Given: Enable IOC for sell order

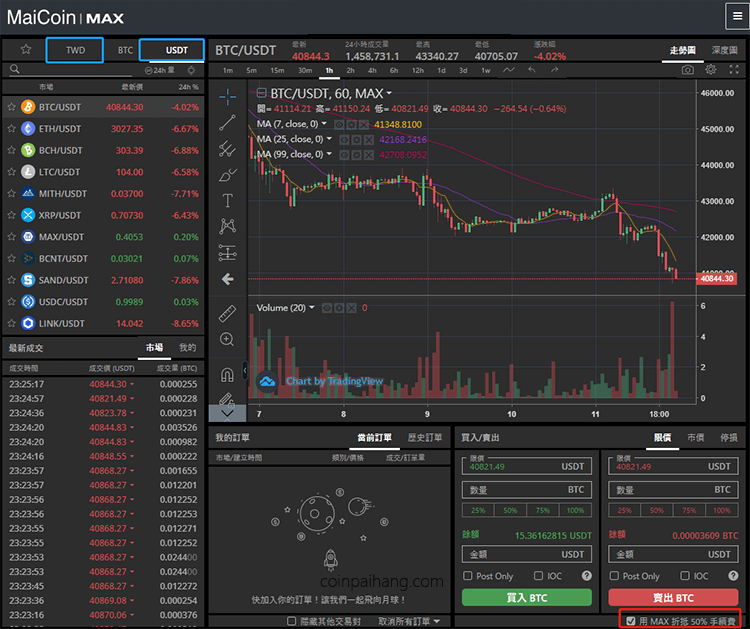Looking at the screenshot, I should tap(685, 575).
